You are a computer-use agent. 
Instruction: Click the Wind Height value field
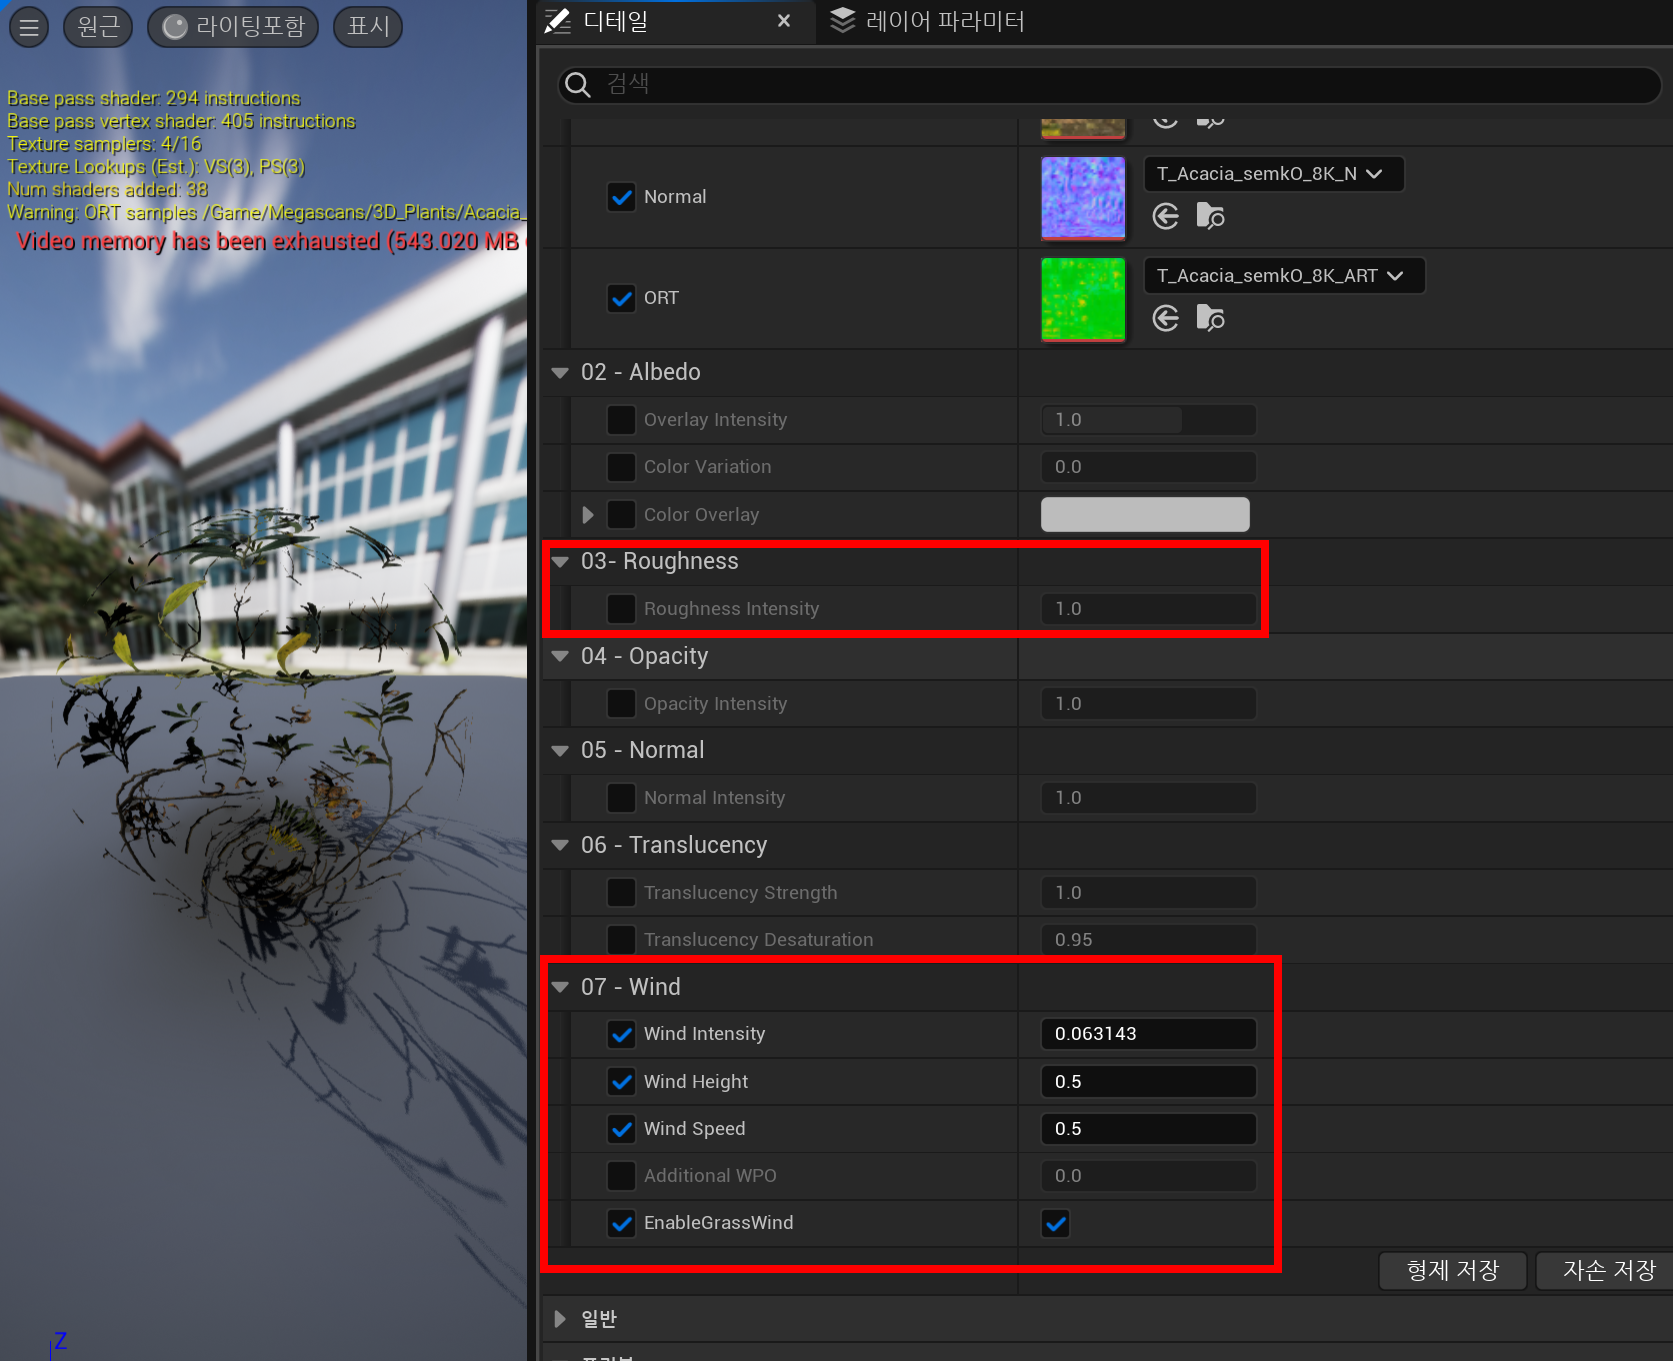tap(1148, 1082)
